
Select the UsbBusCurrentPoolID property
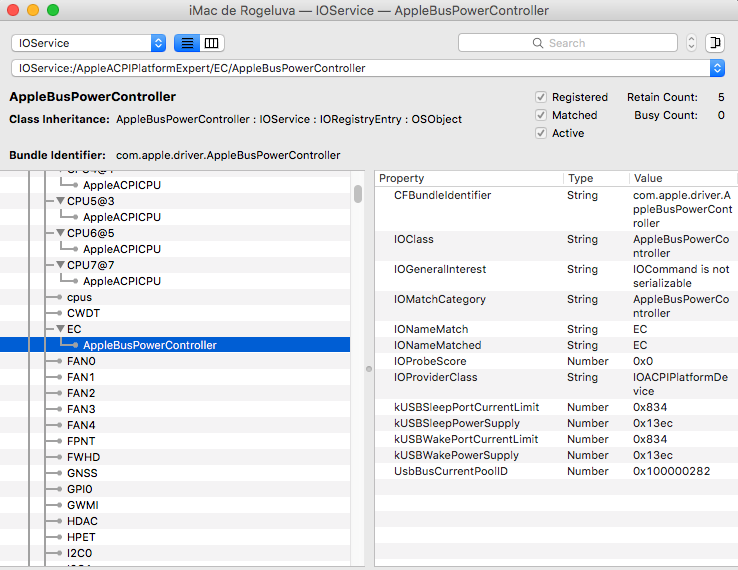556,471
